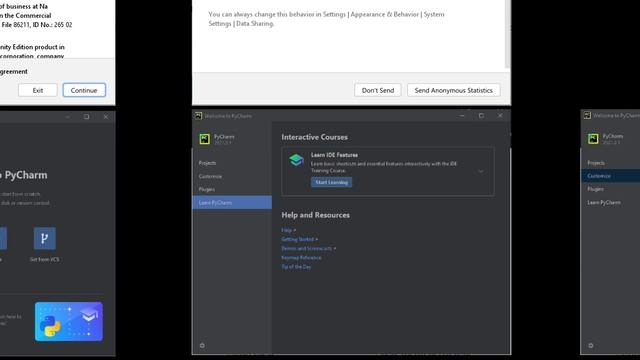Click Continue in the agreement dialog
Viewport: 640px width, 360px height.
click(x=84, y=90)
